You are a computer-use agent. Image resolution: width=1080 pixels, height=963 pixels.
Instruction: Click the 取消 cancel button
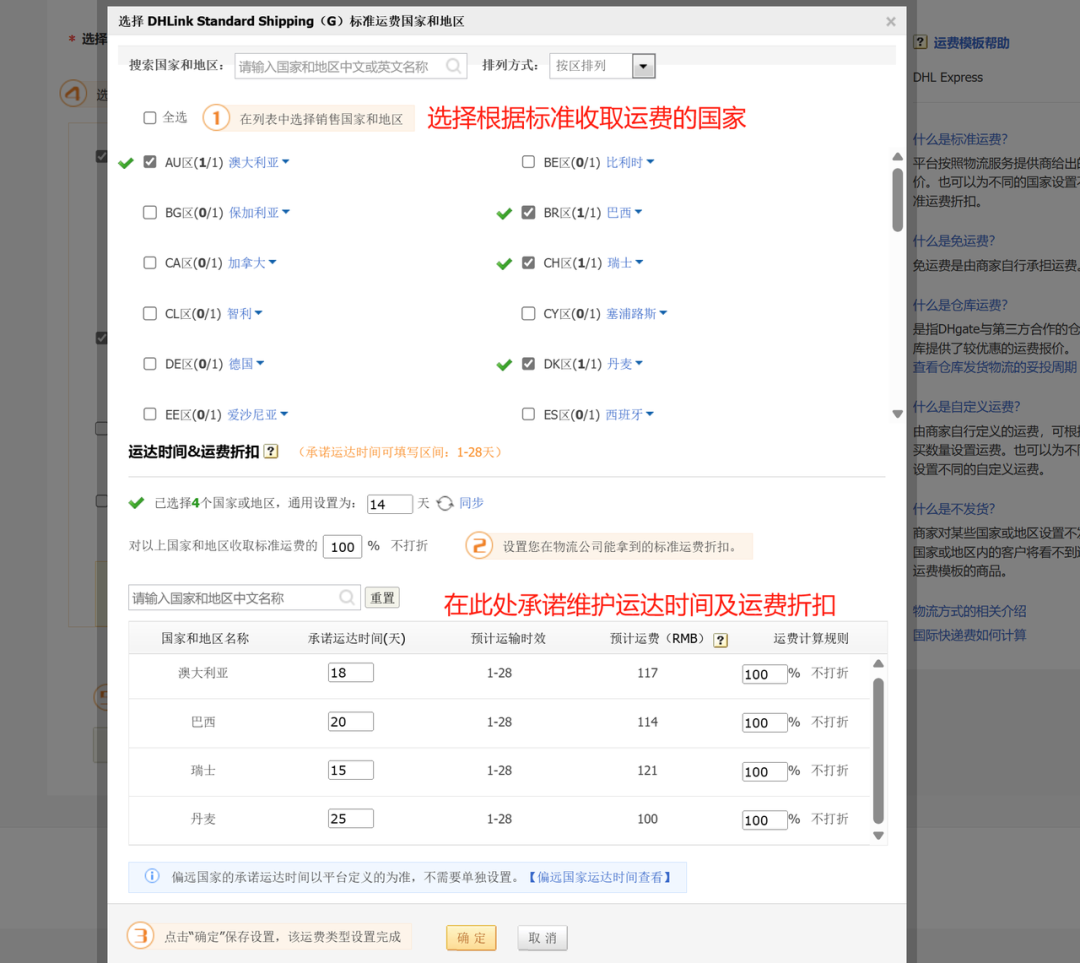point(541,937)
